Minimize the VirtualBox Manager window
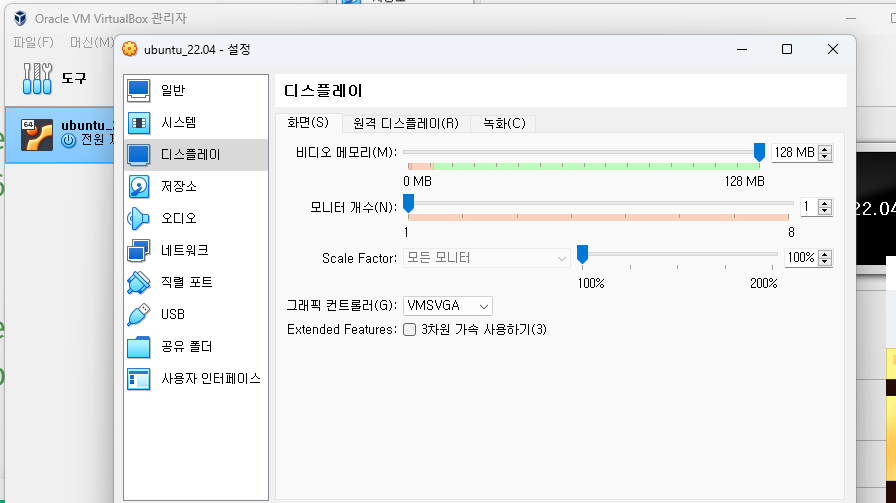896x503 pixels. 851,18
